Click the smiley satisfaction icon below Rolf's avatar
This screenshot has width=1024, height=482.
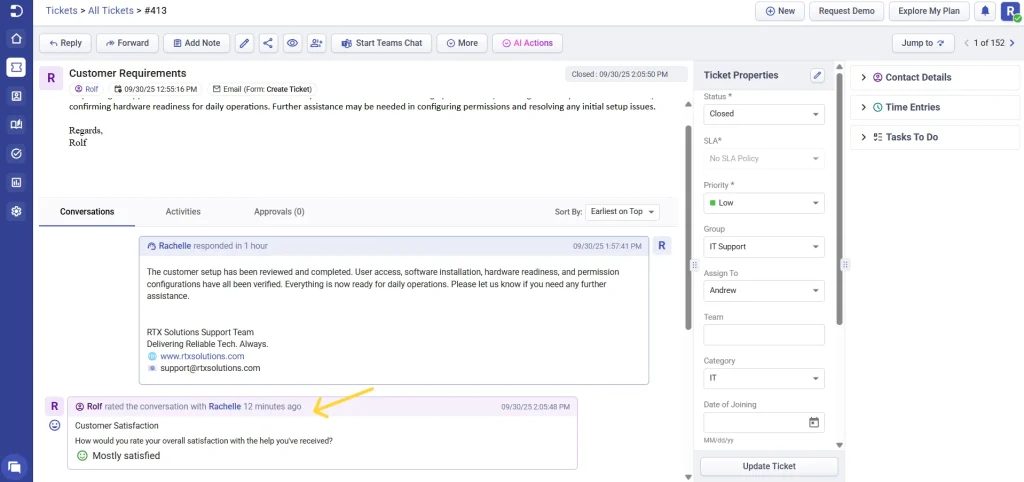[55, 425]
